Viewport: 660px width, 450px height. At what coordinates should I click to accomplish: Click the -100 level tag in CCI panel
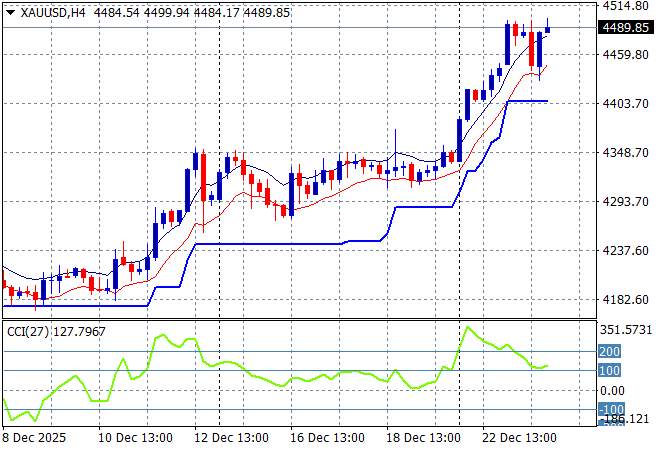pyautogui.click(x=611, y=410)
